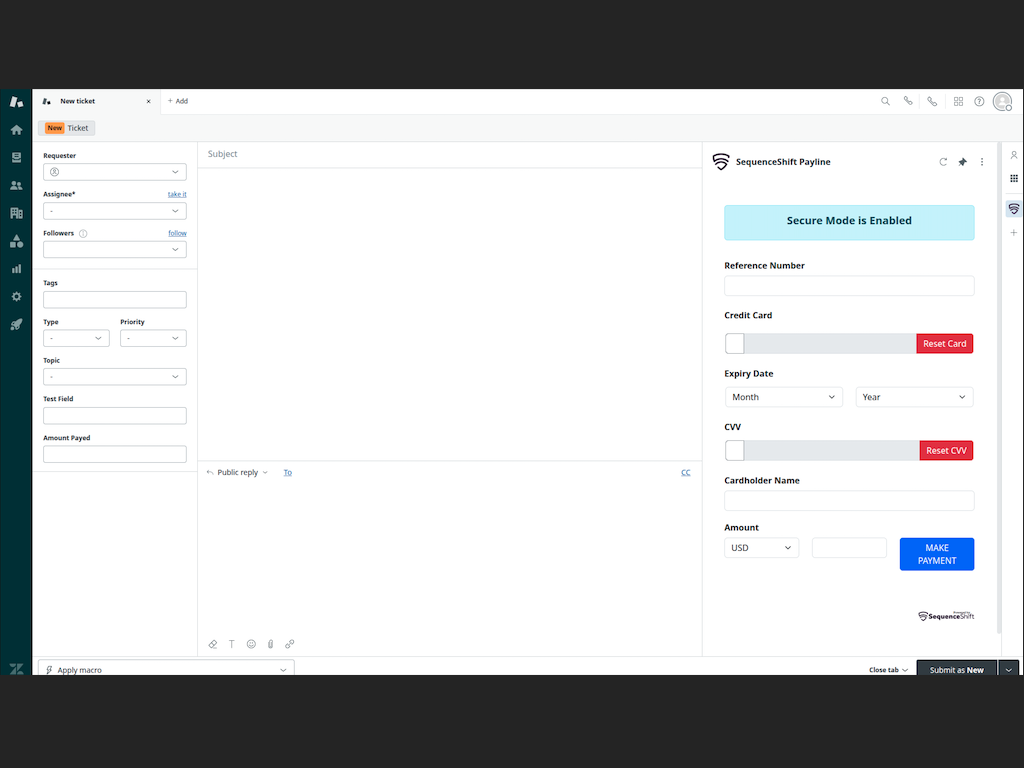Open the Month dropdown under Expiry Date
The image size is (1024, 768).
coord(783,396)
